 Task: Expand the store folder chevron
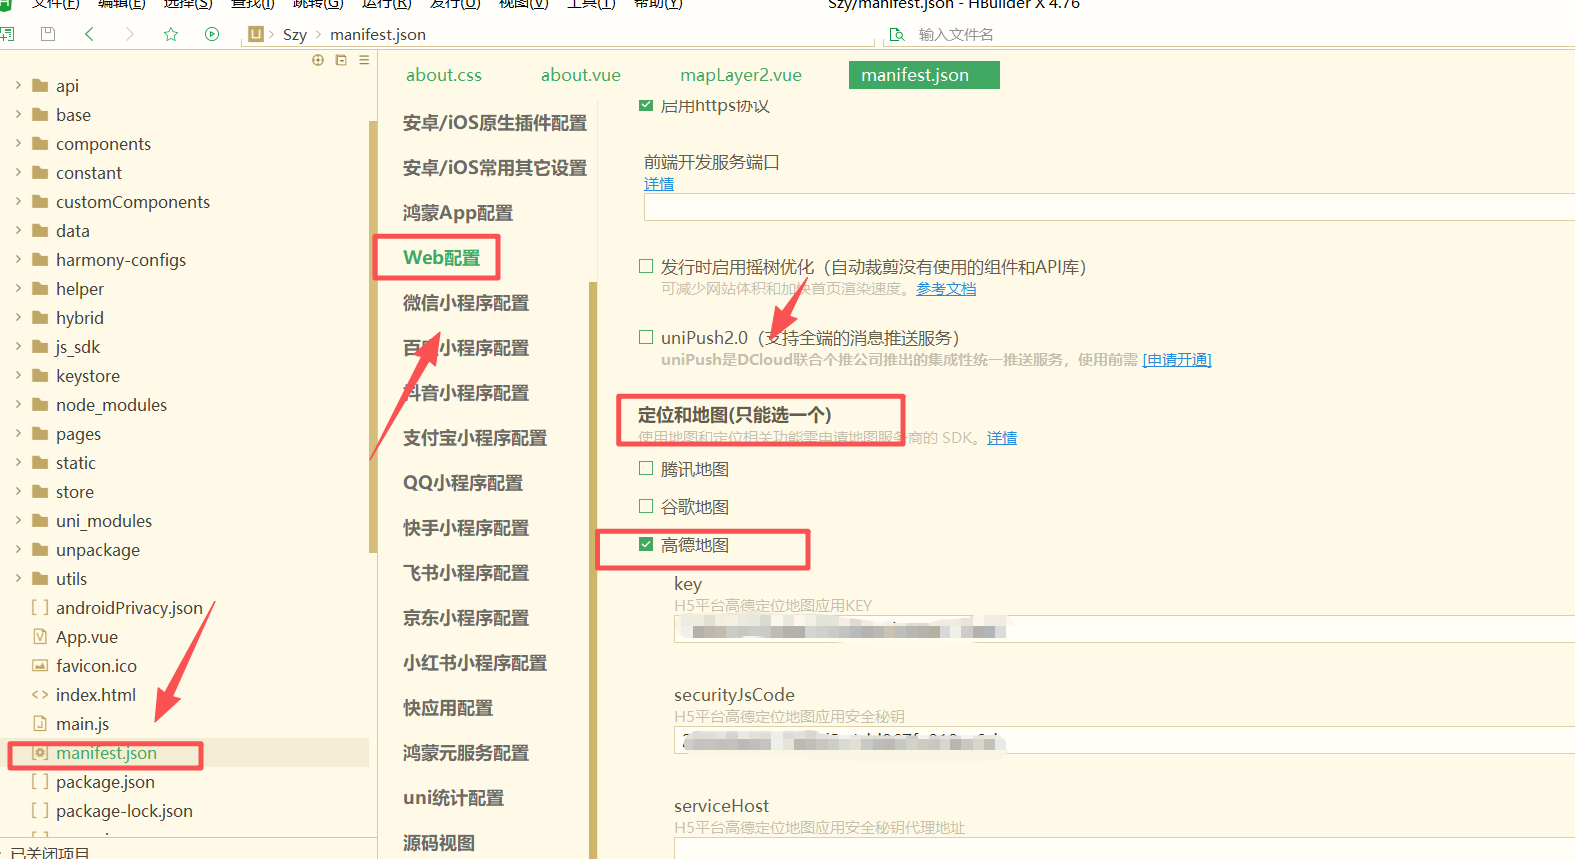click(x=18, y=491)
